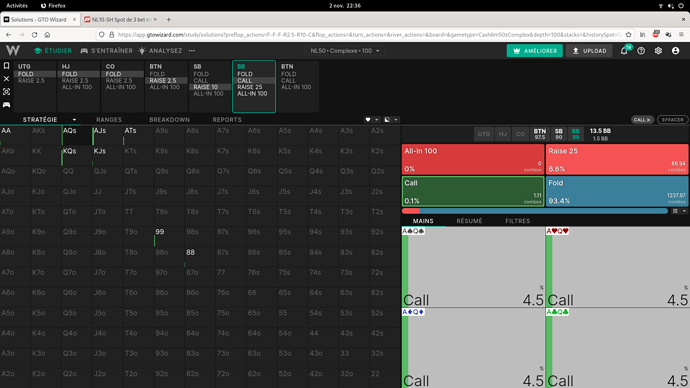This screenshot has height=388, width=690.
Task: Expand the NL50 Complexe 100 dropdown
Action: (345, 51)
